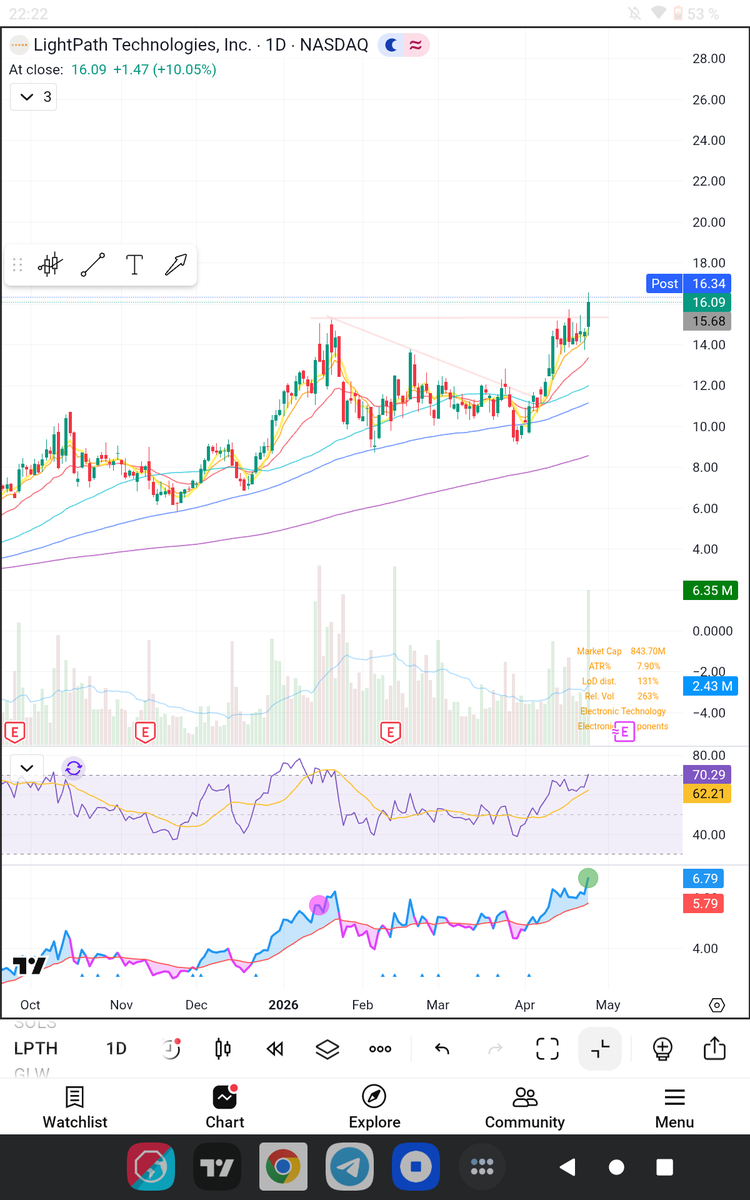Image resolution: width=750 pixels, height=1200 pixels.
Task: Click the RSI indicator refresh icon
Action: [73, 768]
